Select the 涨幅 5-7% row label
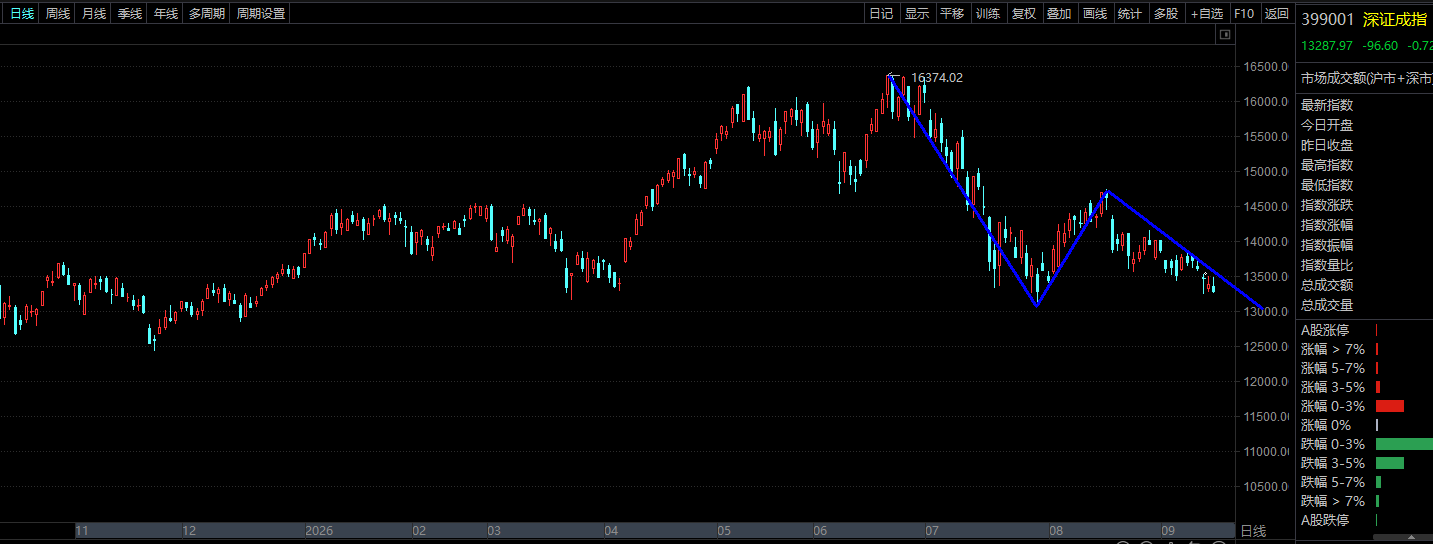The image size is (1433, 544). click(x=1333, y=368)
